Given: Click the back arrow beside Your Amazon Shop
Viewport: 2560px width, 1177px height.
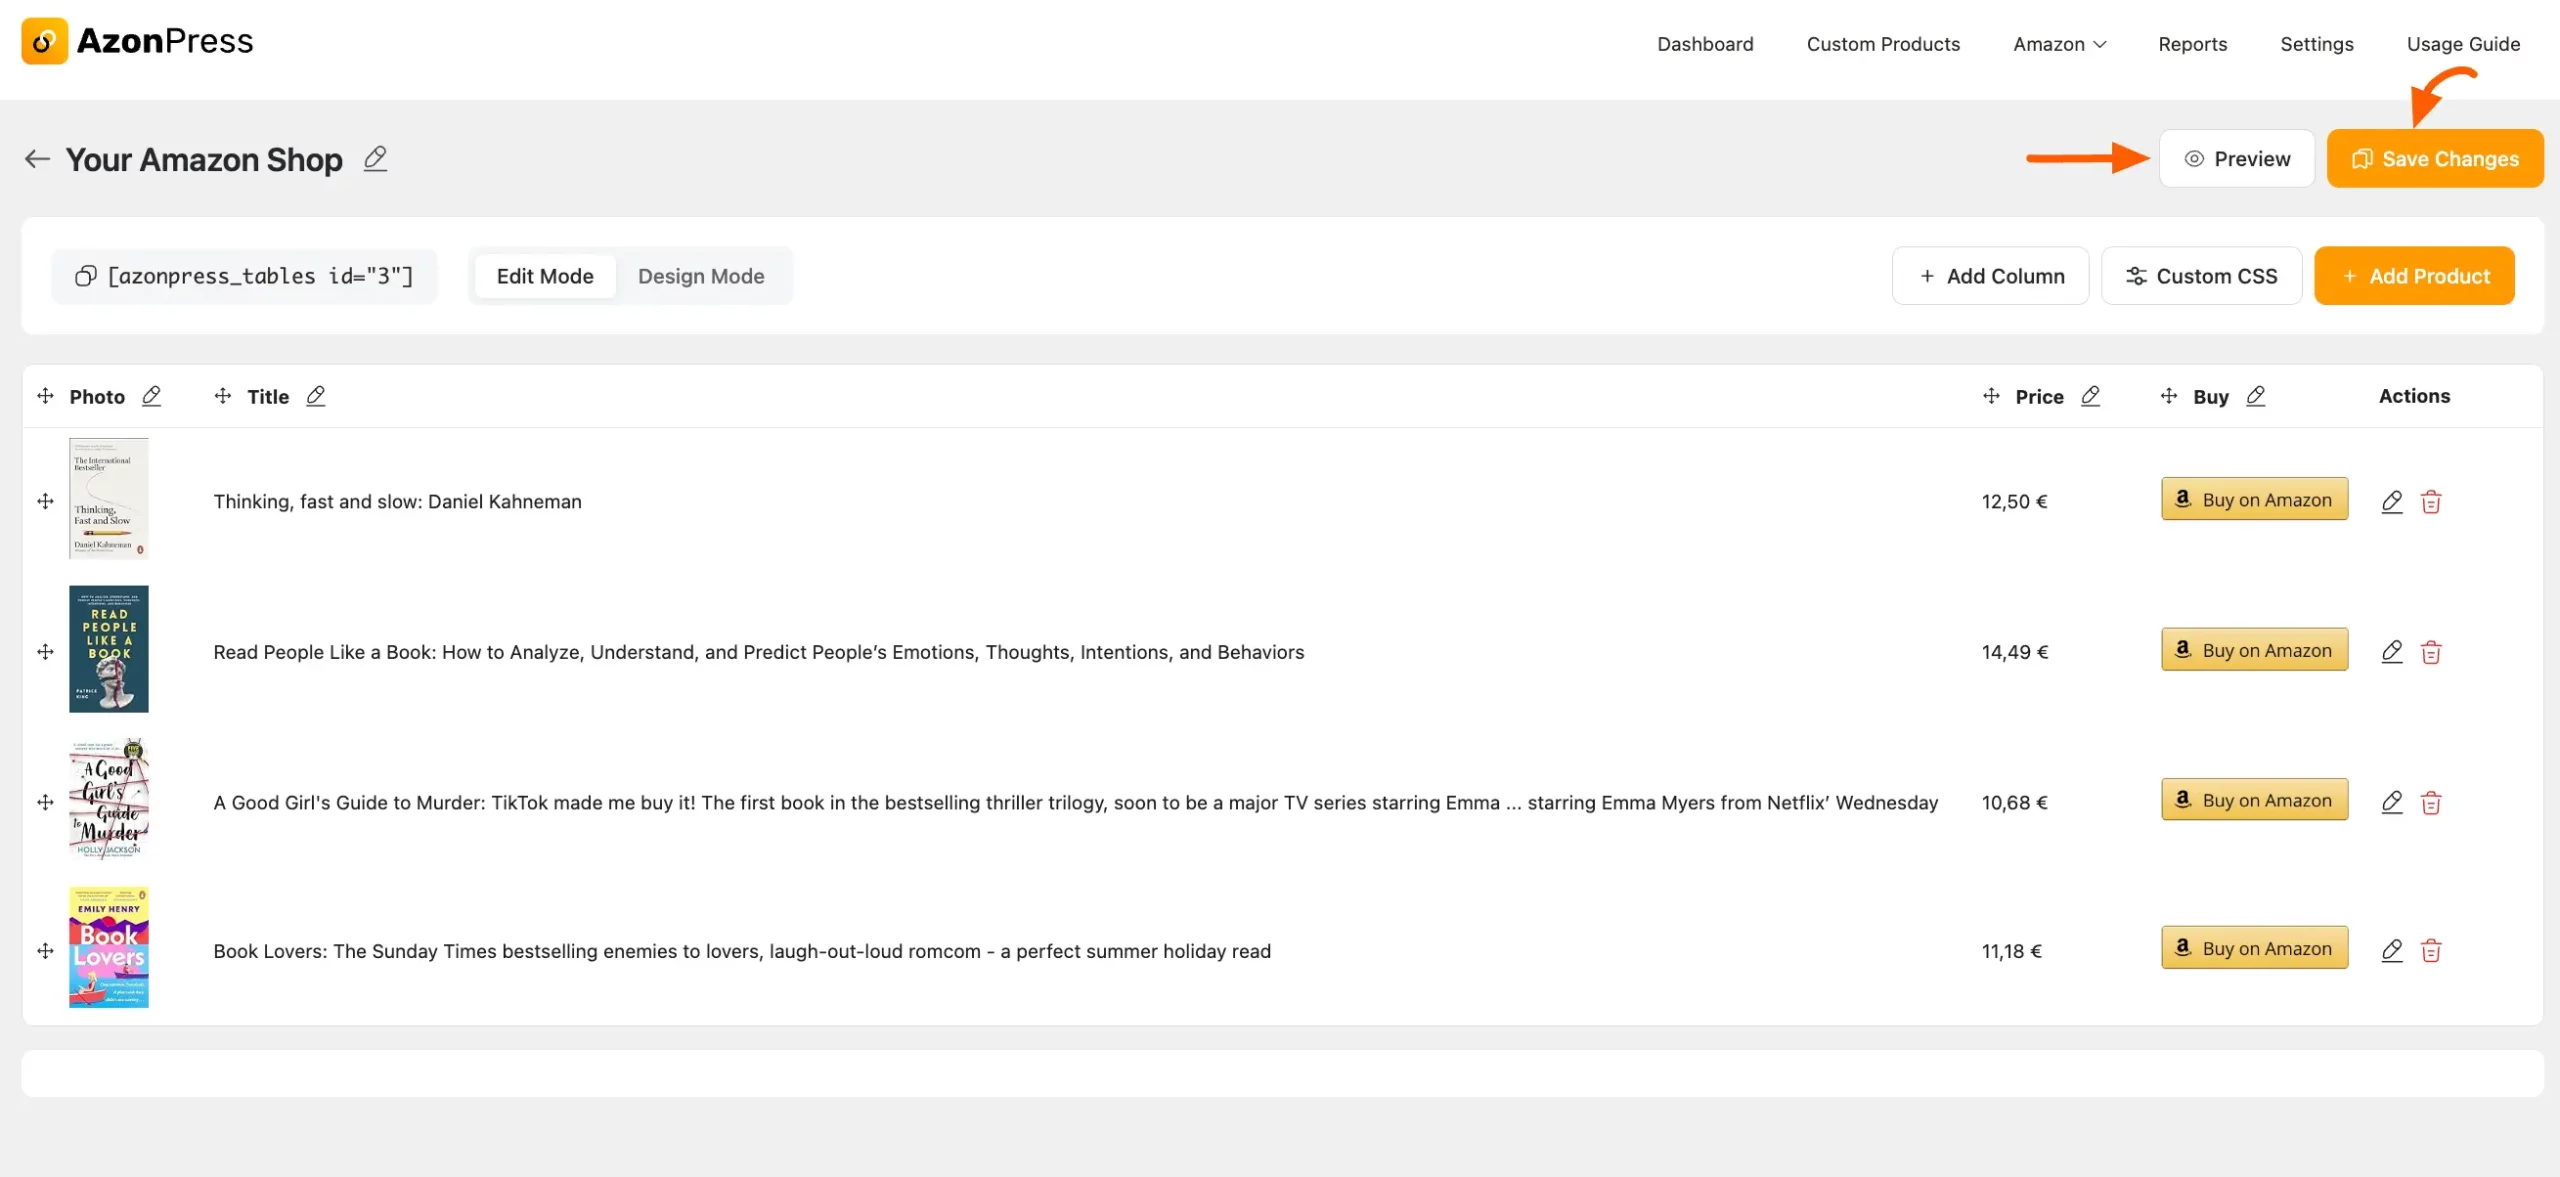Looking at the screenshot, I should point(37,159).
